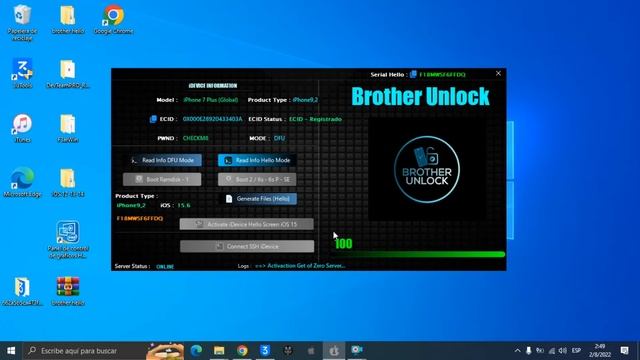The image size is (640, 360).
Task: Open File Explorer from the taskbar
Action: (219, 351)
